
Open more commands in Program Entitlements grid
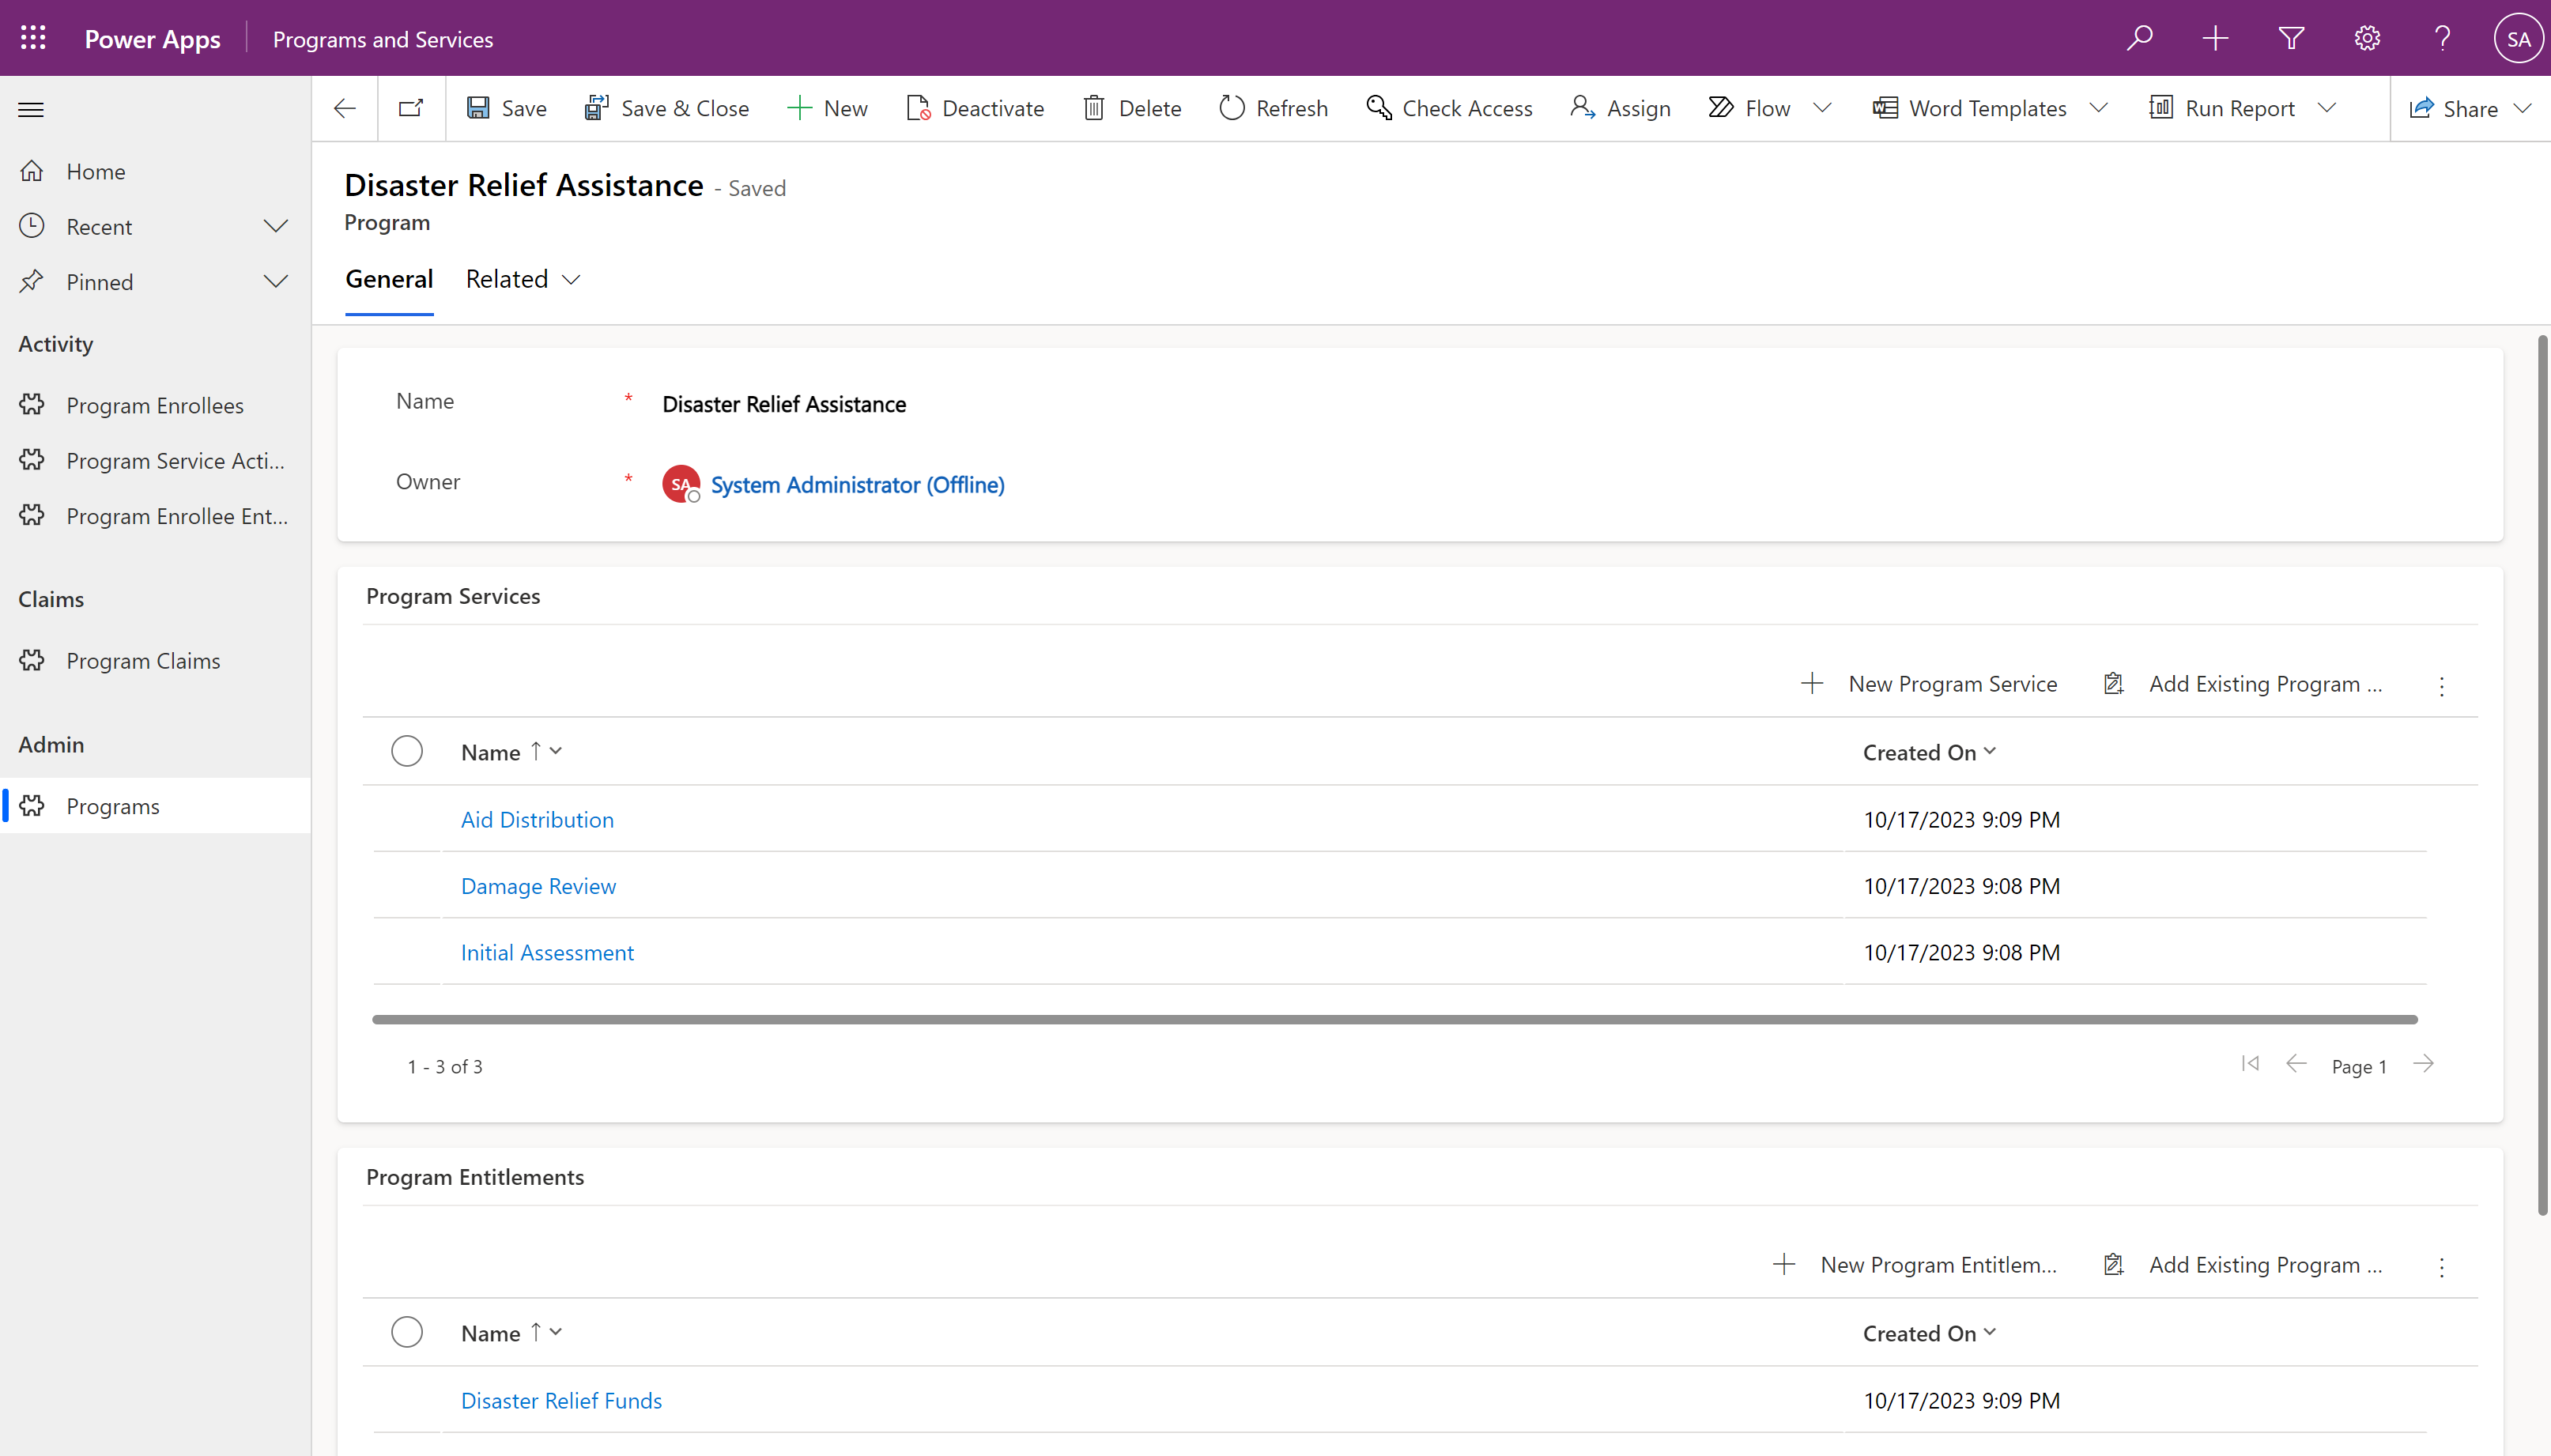point(2441,1267)
